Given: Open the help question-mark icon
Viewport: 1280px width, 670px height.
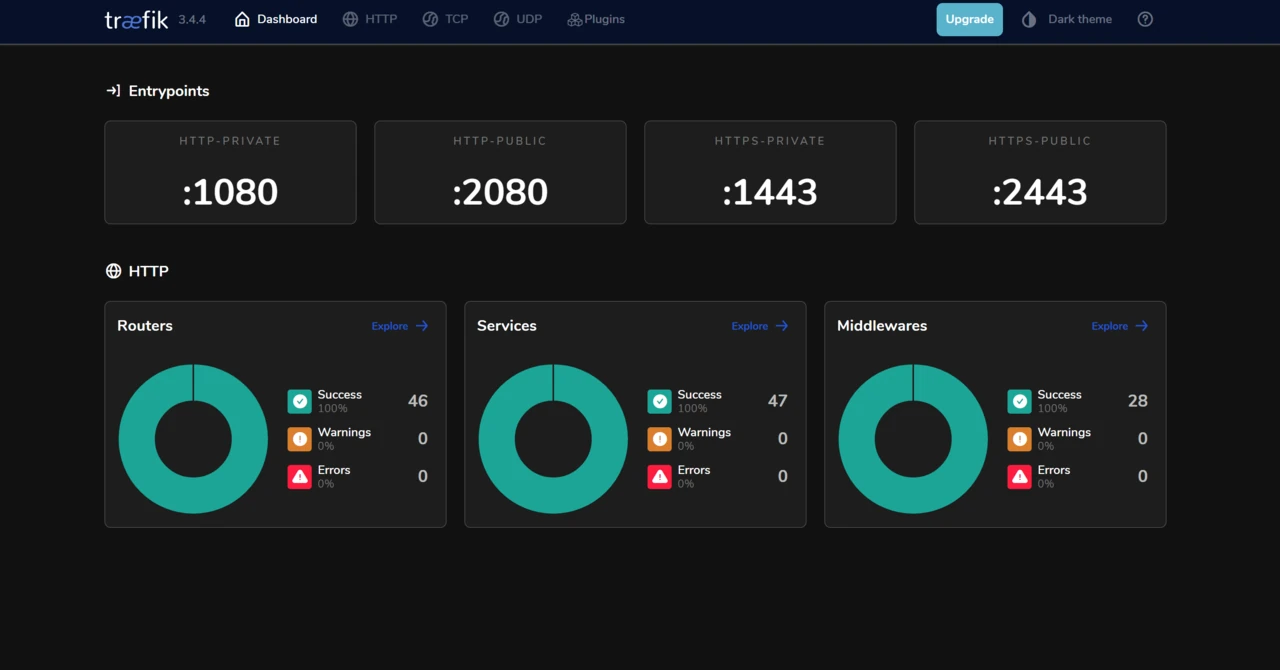Looking at the screenshot, I should pyautogui.click(x=1144, y=19).
